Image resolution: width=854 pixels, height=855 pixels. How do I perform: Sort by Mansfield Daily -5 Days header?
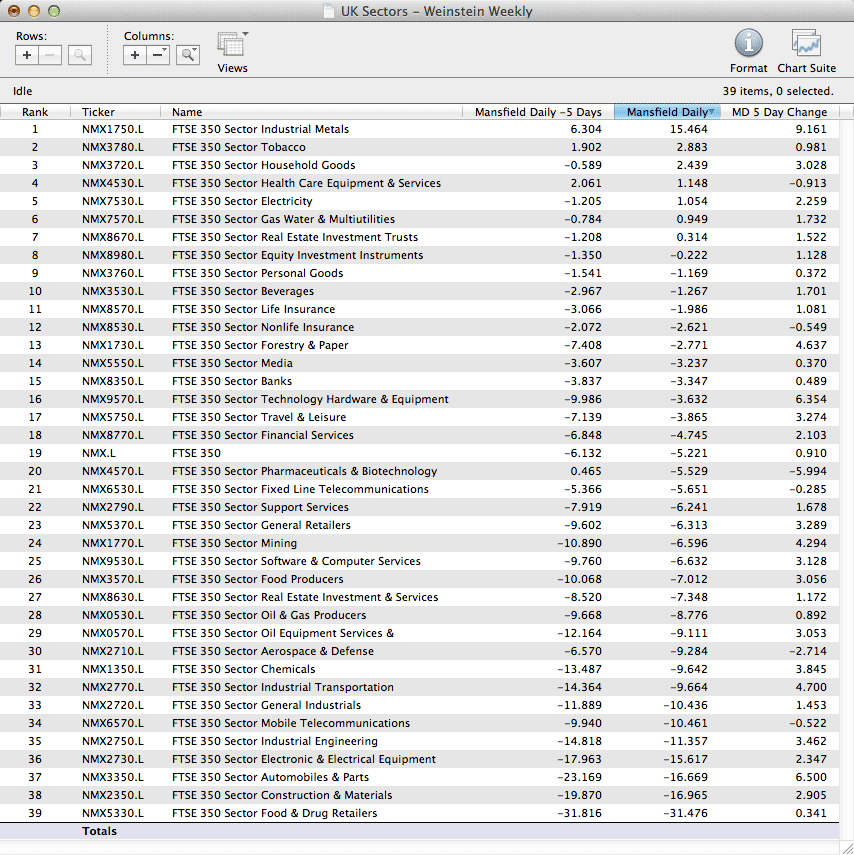click(538, 112)
